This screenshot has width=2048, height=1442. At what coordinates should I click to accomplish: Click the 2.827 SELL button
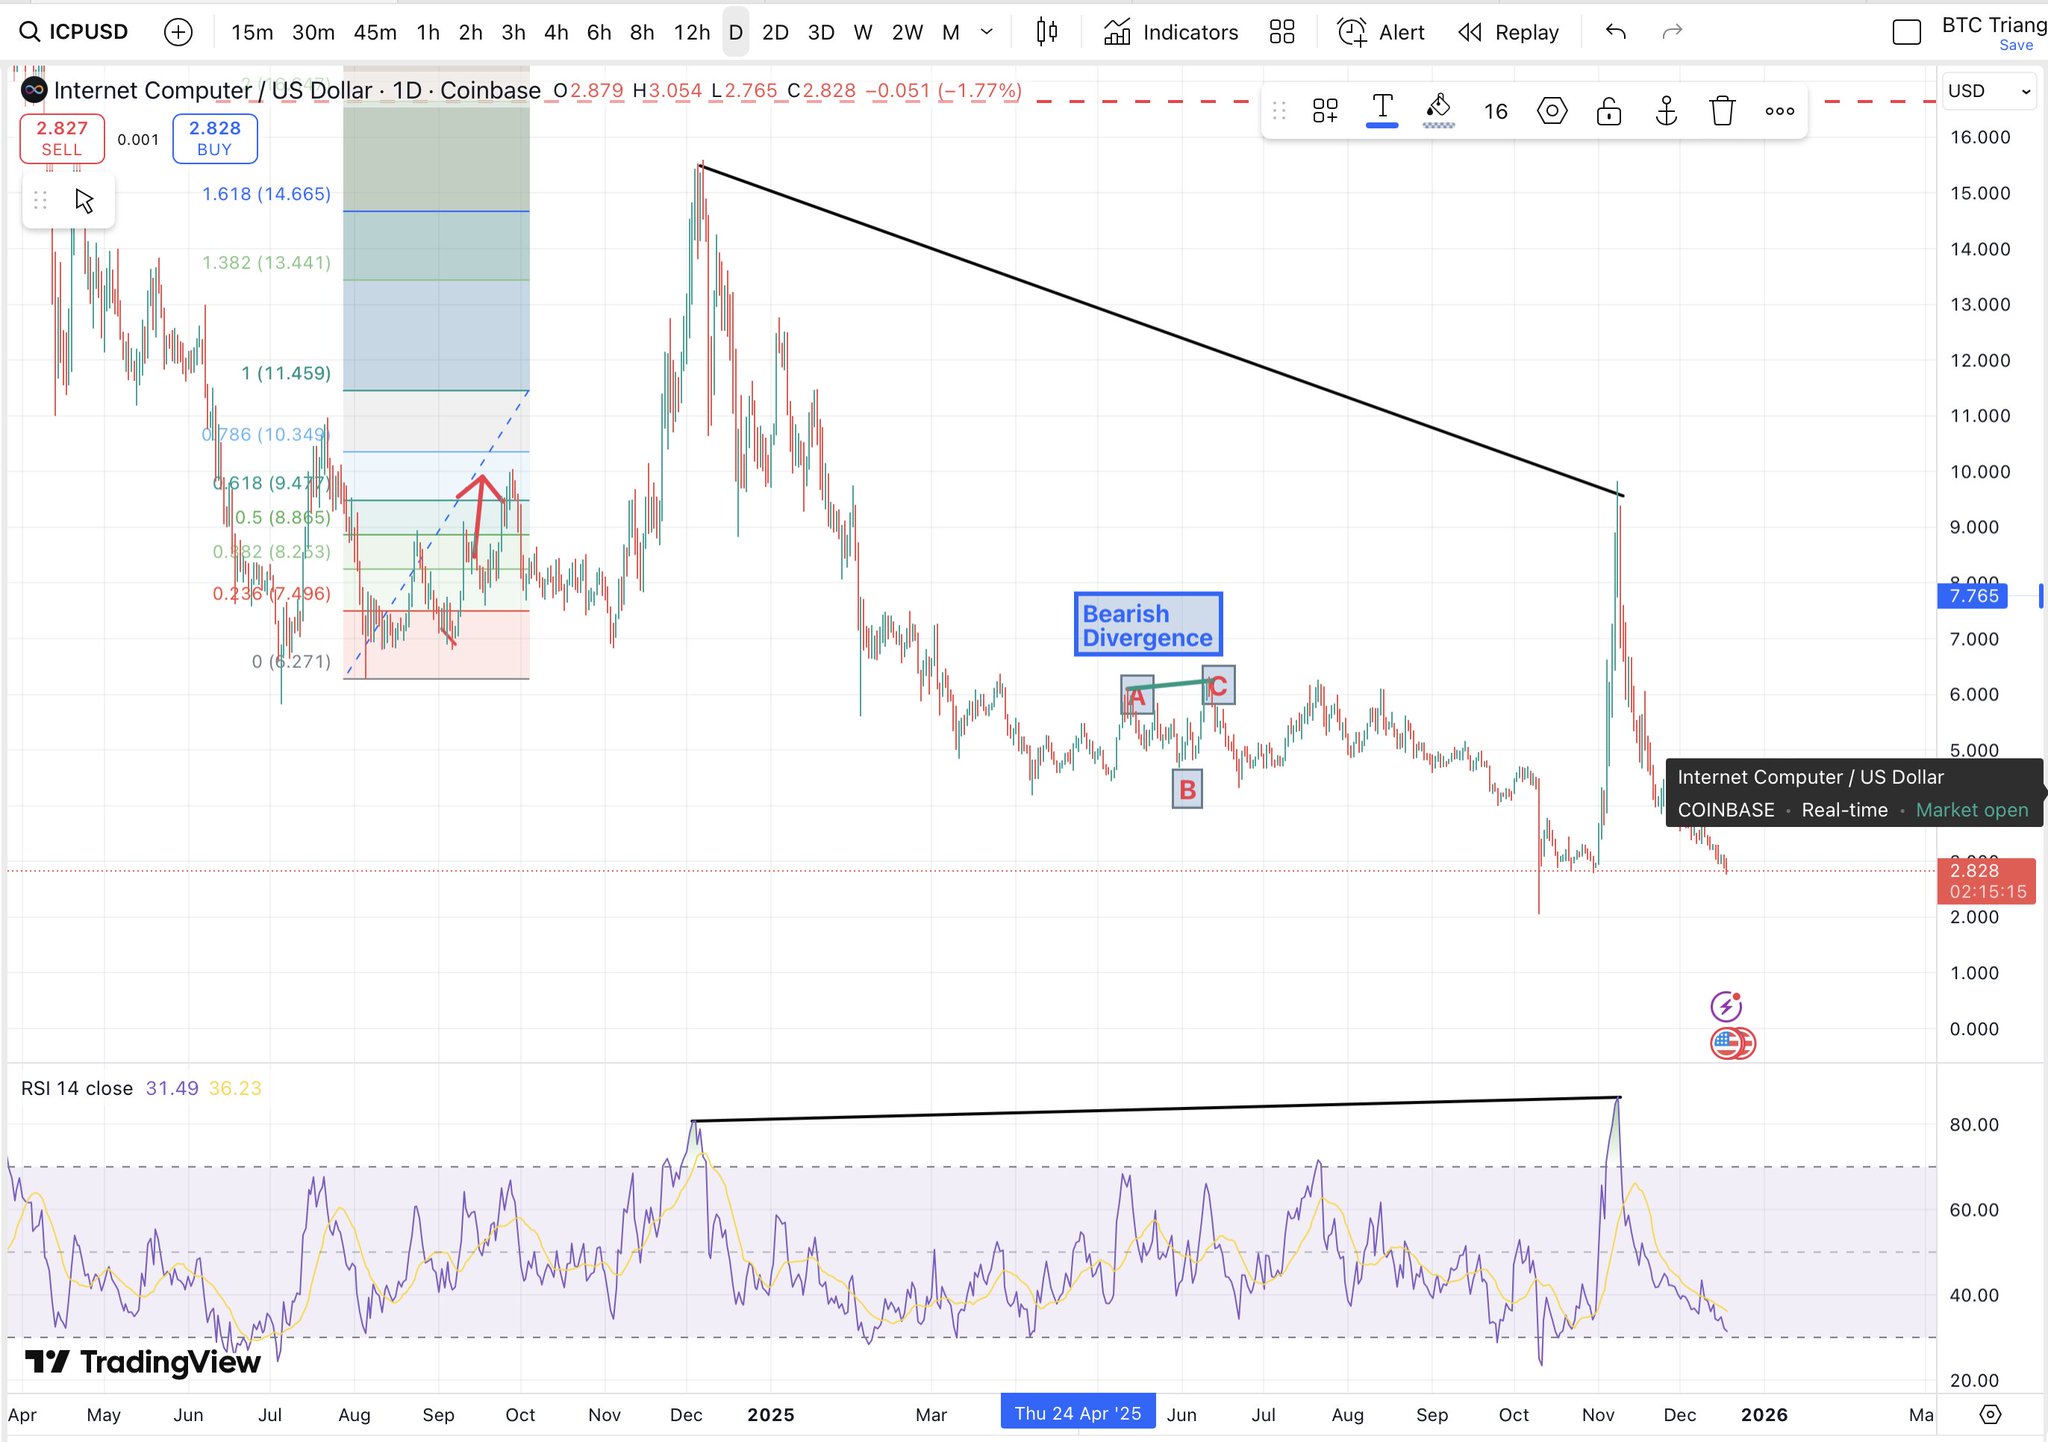click(x=62, y=138)
